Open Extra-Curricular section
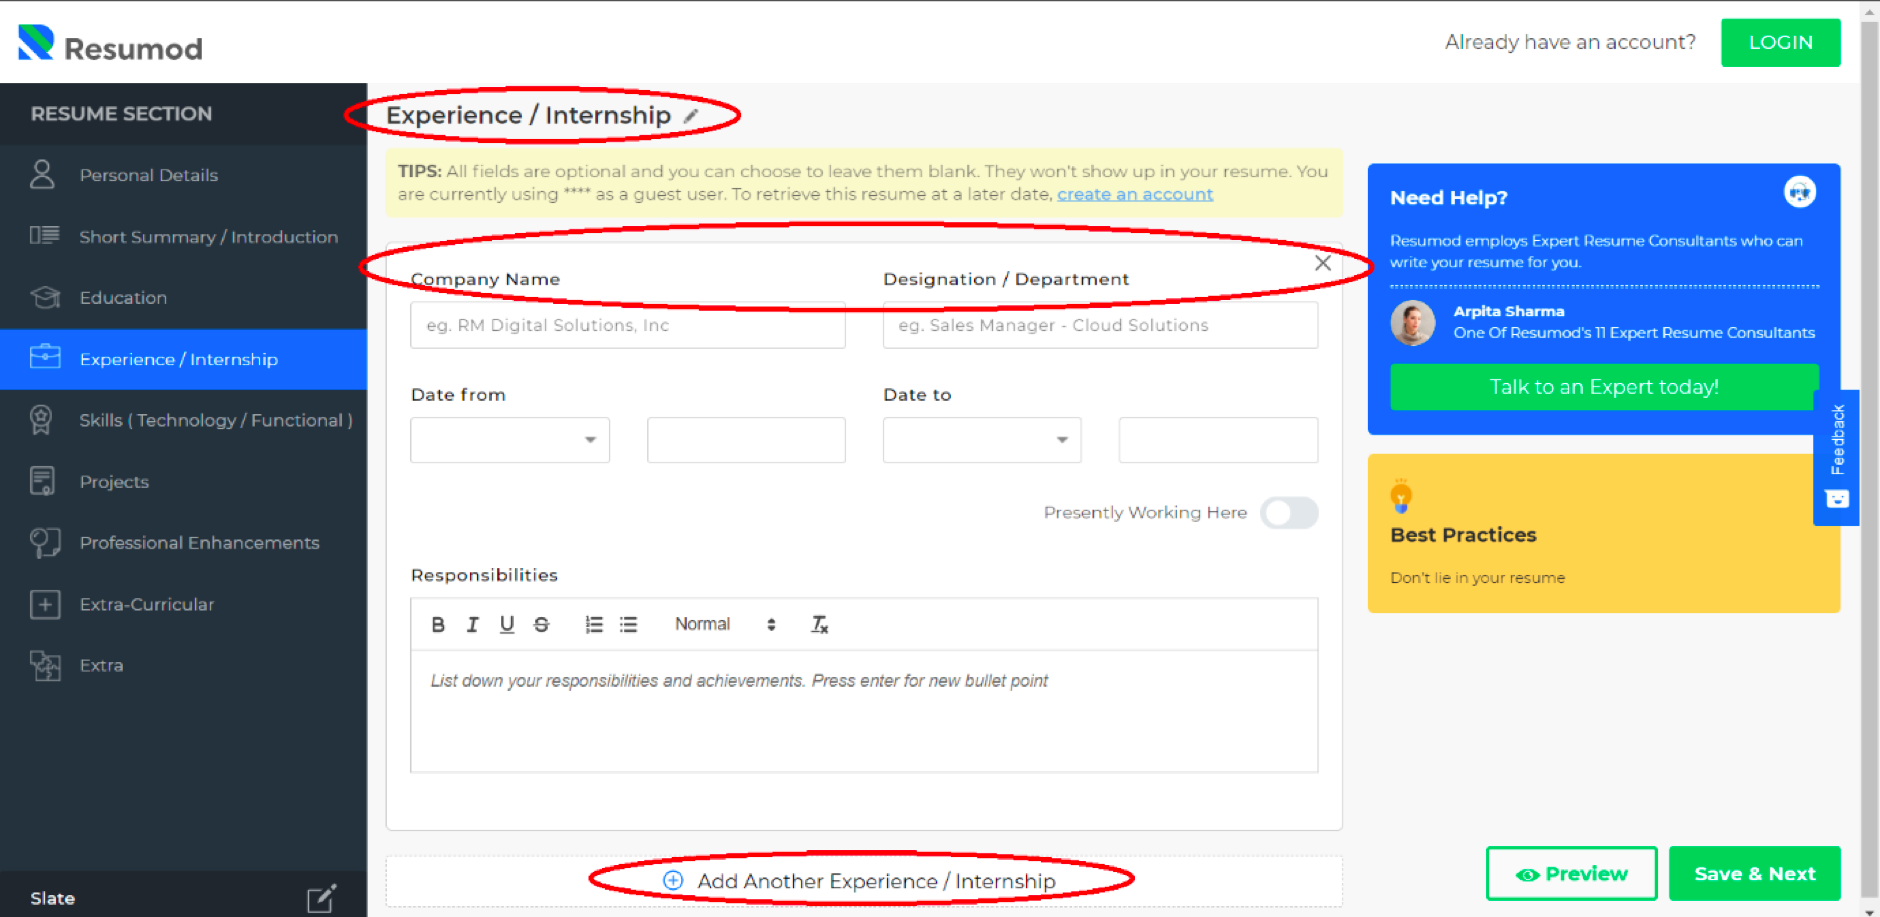Image resolution: width=1880 pixels, height=917 pixels. [x=184, y=604]
